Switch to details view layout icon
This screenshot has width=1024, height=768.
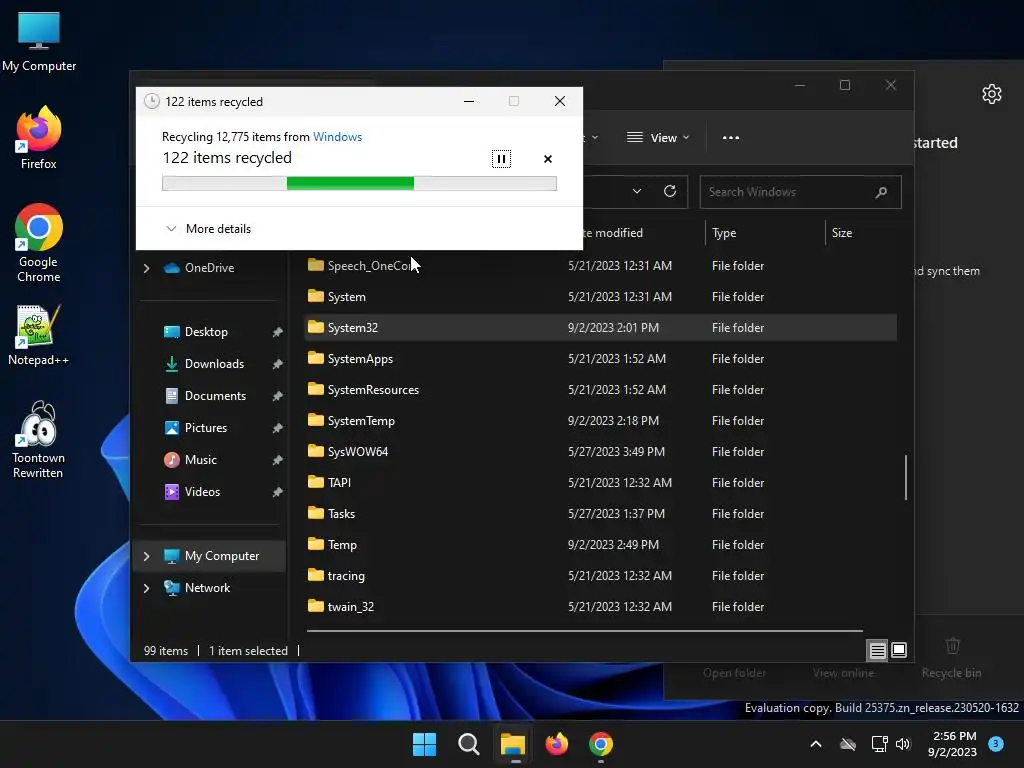pyautogui.click(x=877, y=650)
